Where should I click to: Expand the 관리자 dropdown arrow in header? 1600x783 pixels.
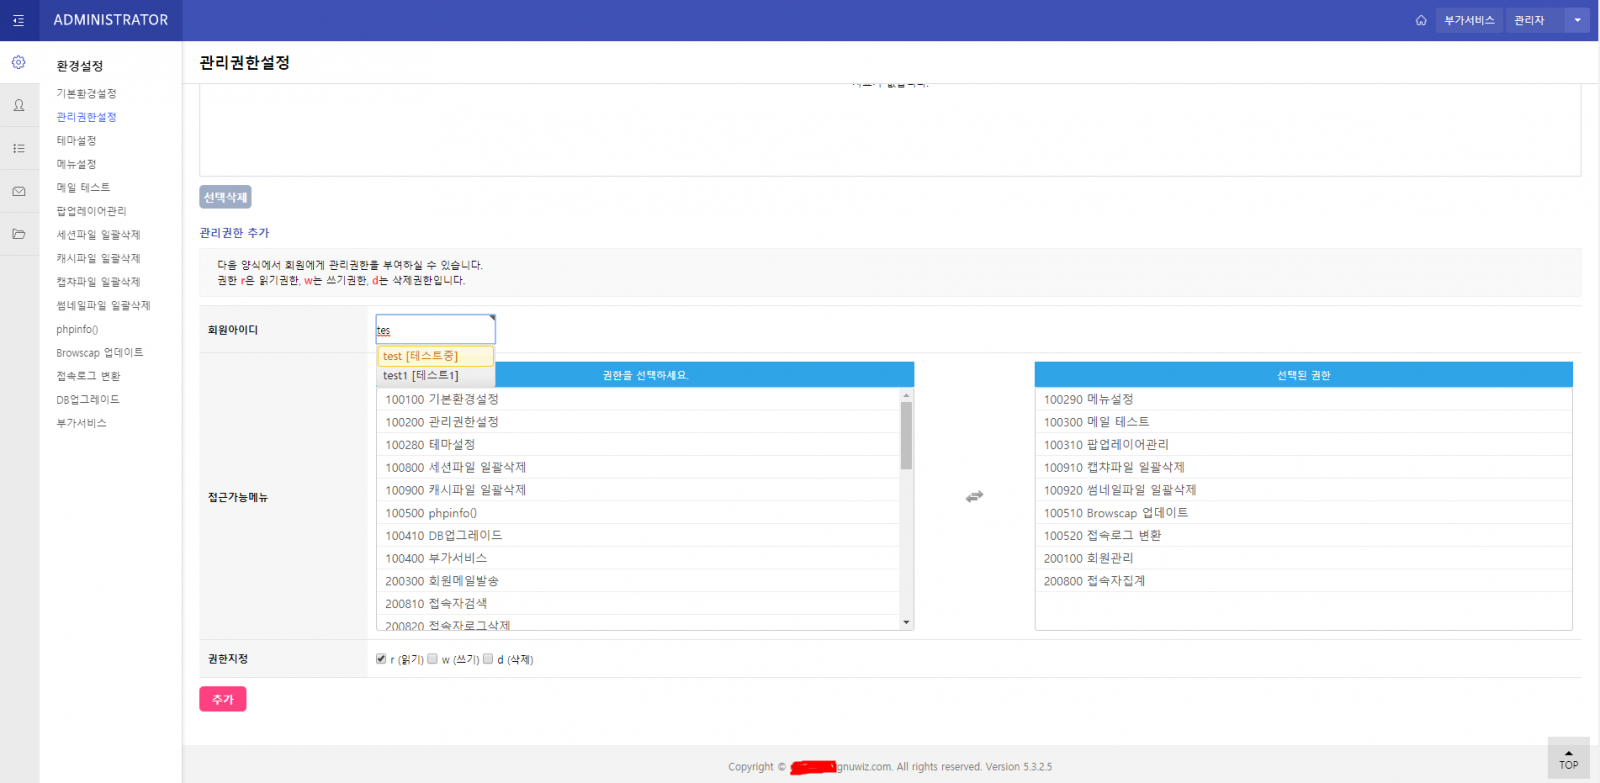[1577, 20]
